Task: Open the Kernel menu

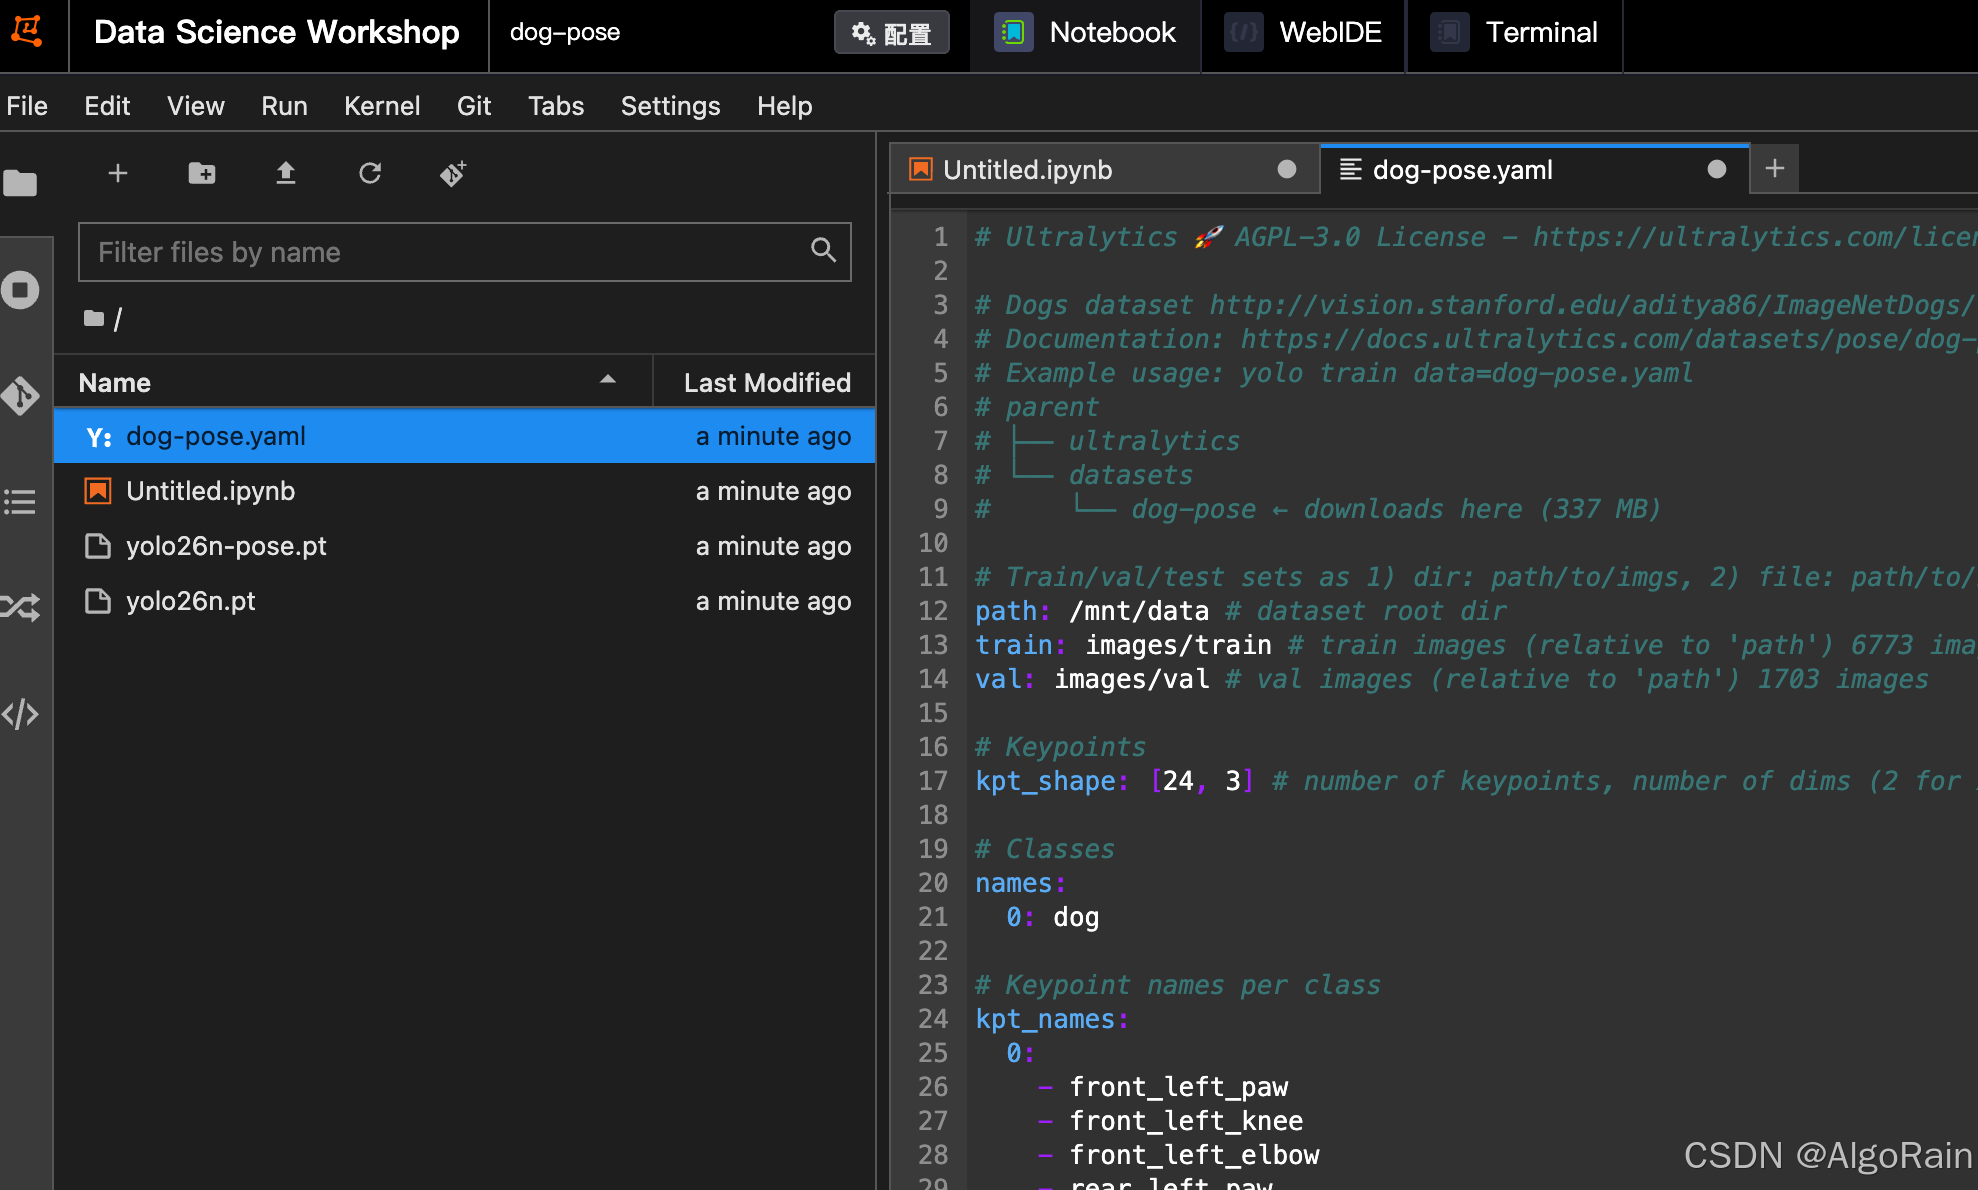Action: (382, 106)
